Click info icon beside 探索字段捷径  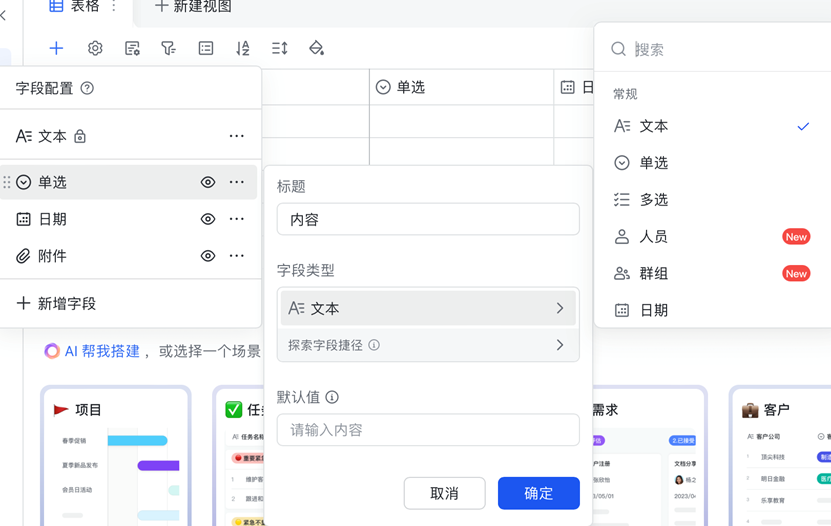(374, 345)
